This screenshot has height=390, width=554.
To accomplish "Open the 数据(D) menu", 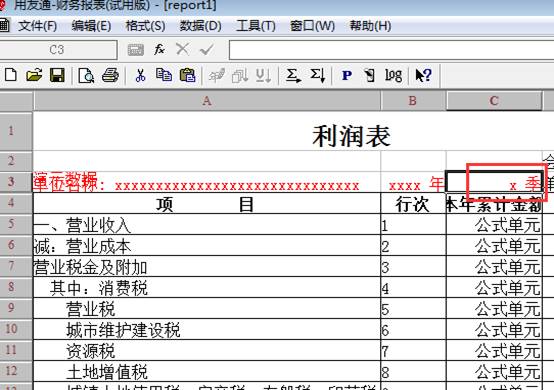I will [200, 26].
